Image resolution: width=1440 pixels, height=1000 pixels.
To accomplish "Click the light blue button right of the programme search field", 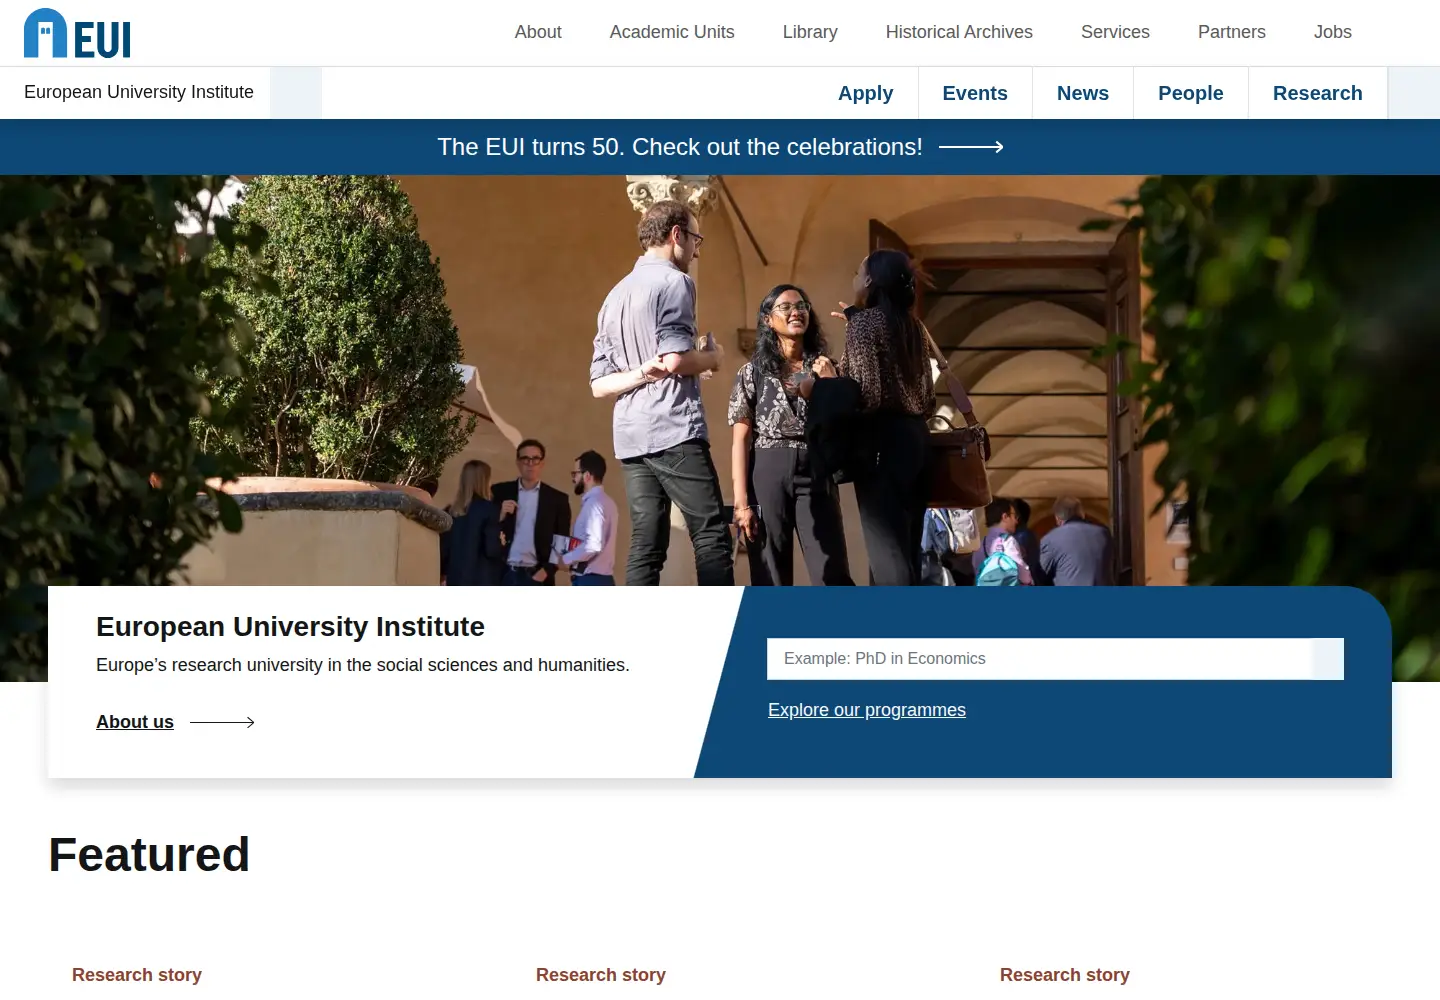I will [1328, 659].
